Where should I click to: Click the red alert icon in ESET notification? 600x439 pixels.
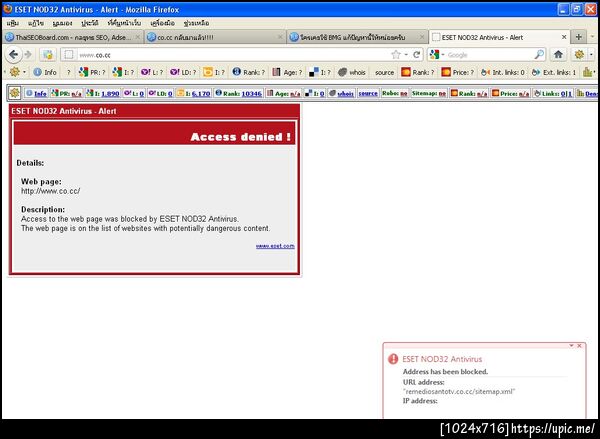[393, 359]
